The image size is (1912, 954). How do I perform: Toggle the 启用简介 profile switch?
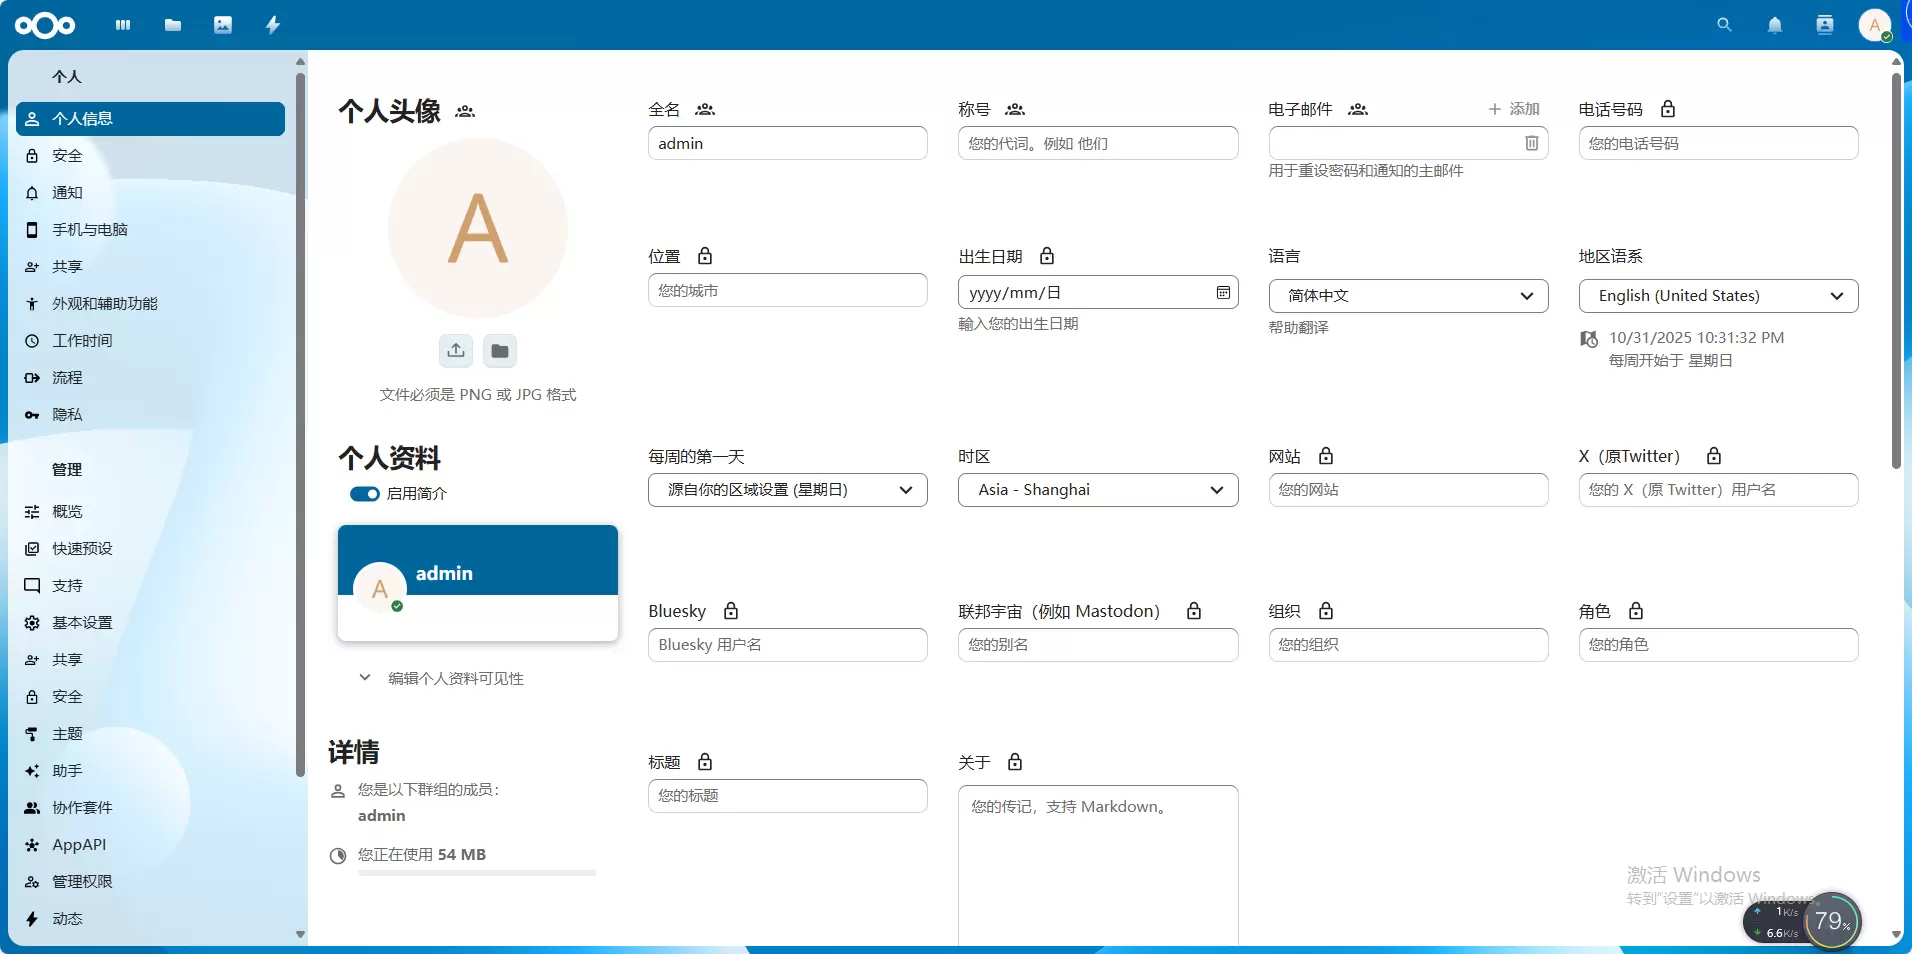click(x=365, y=494)
